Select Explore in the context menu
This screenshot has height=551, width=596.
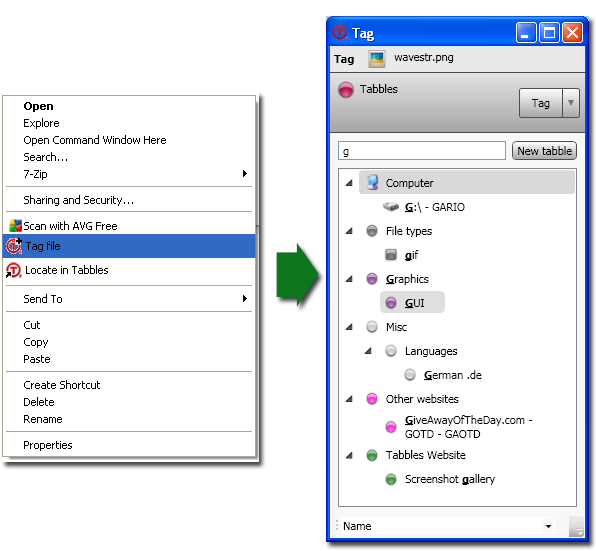(41, 123)
